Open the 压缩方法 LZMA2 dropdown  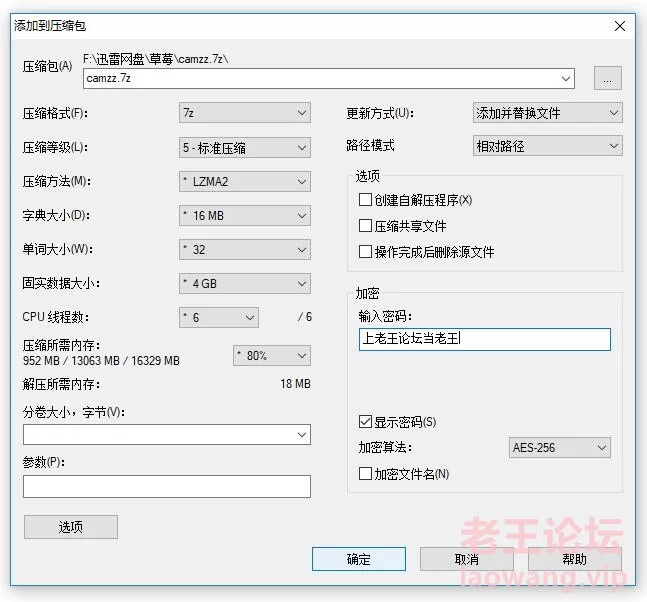(x=245, y=182)
